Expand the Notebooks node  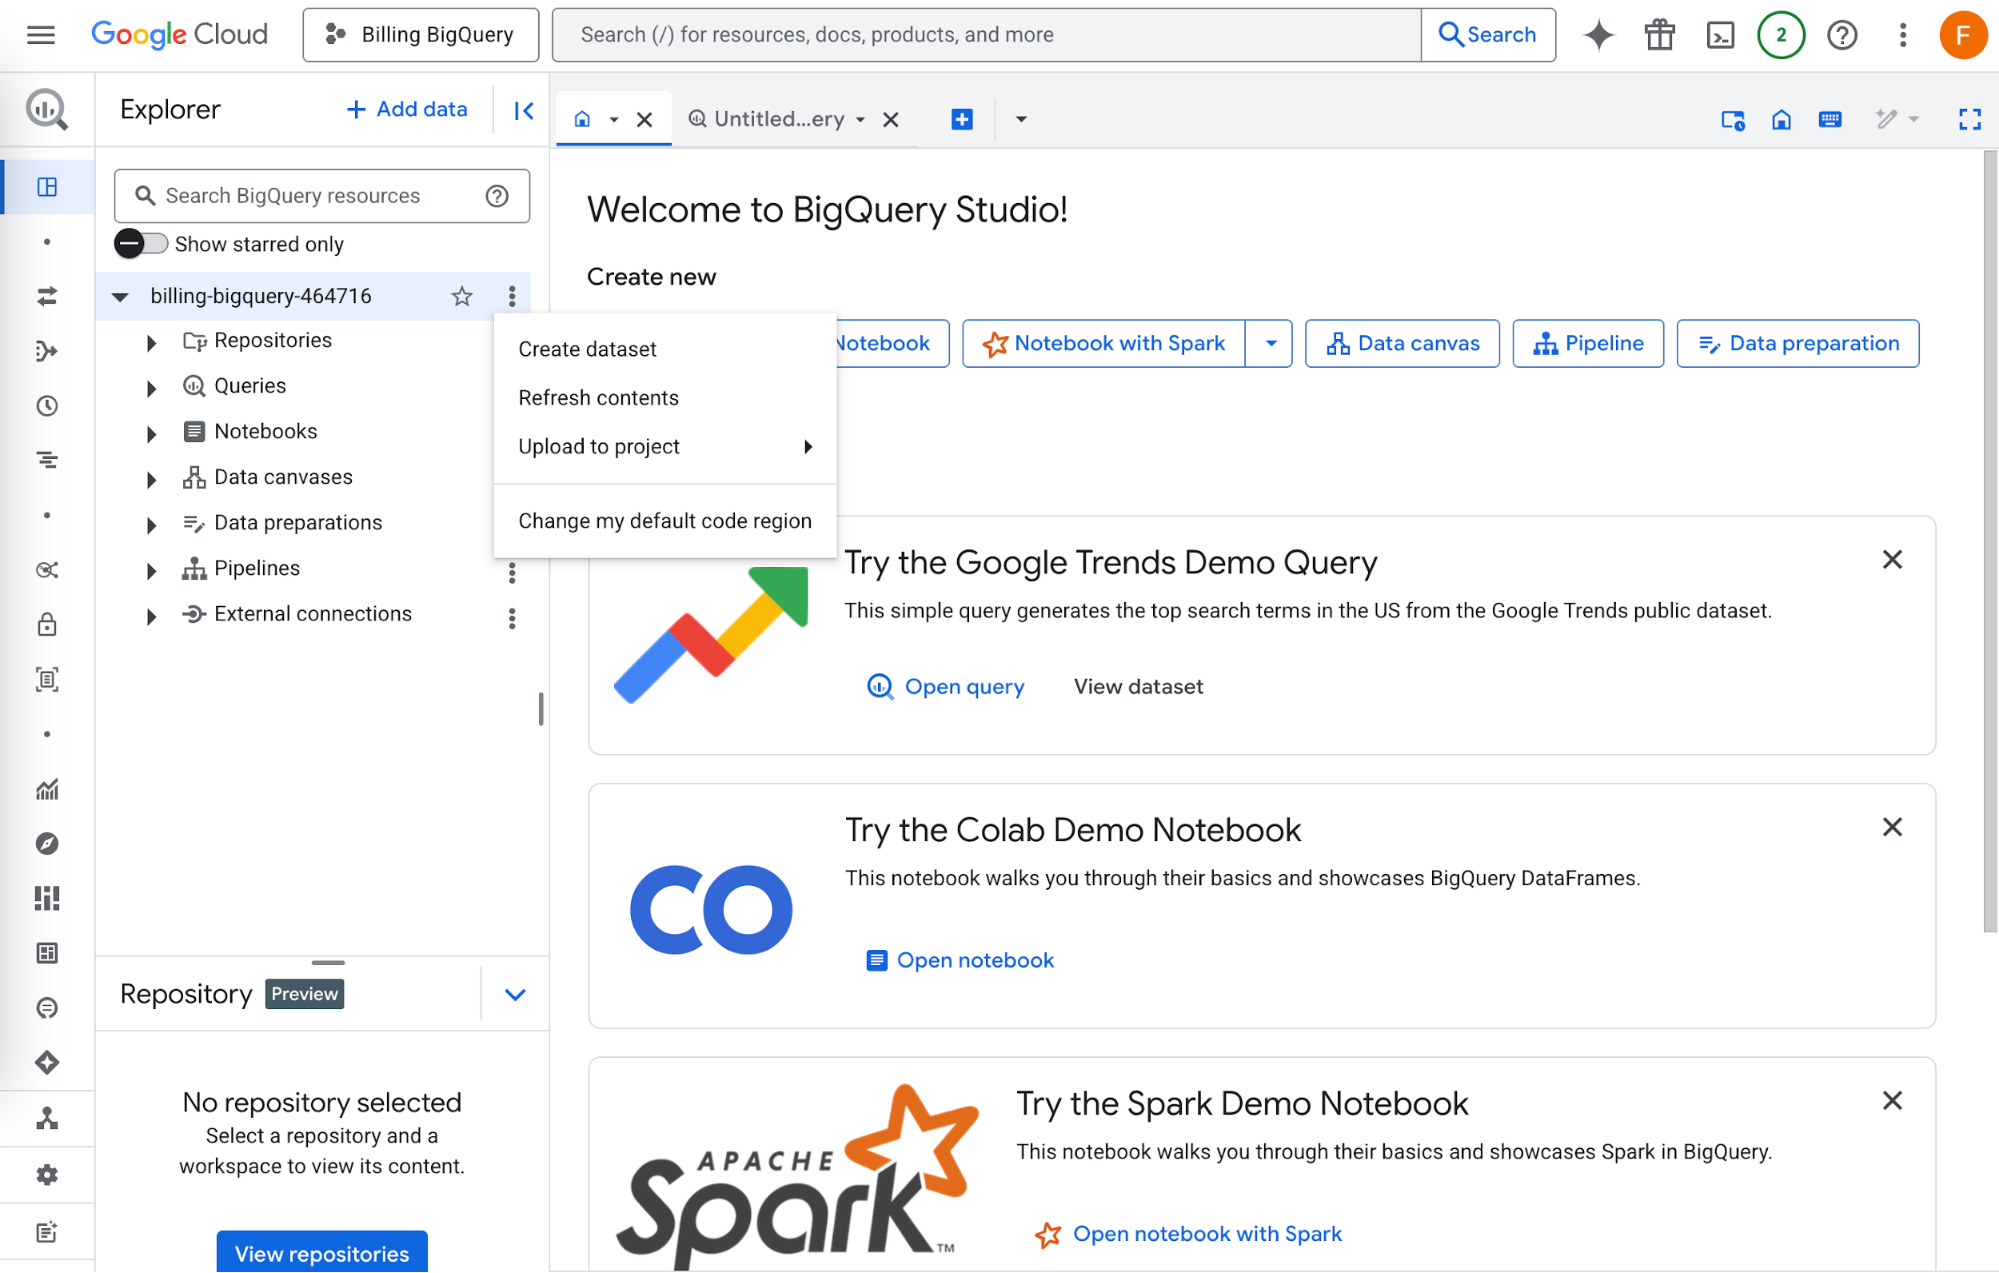point(151,434)
